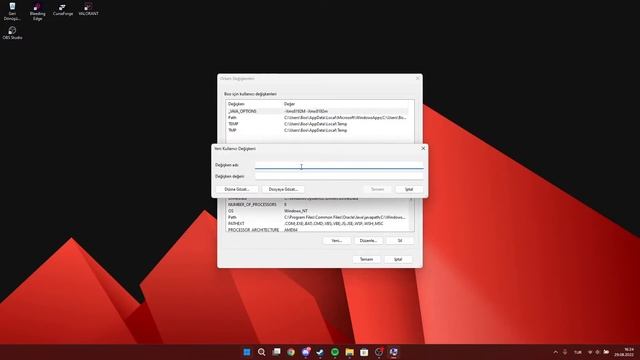Select the active System Properties taskbar icon
The width and height of the screenshot is (640, 360).
(x=393, y=352)
